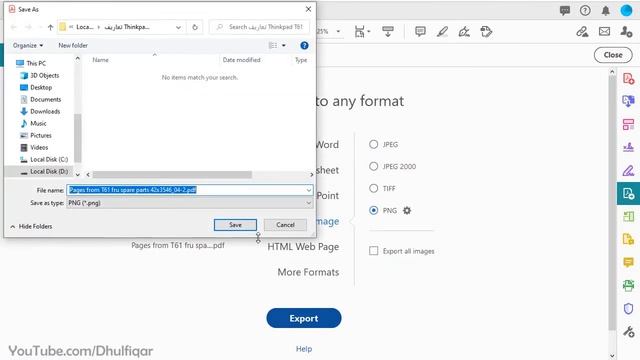
Task: Open the Organize dropdown menu
Action: tap(28, 45)
